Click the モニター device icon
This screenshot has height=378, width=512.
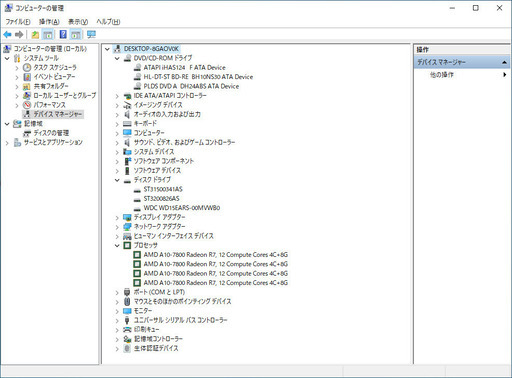click(x=127, y=311)
